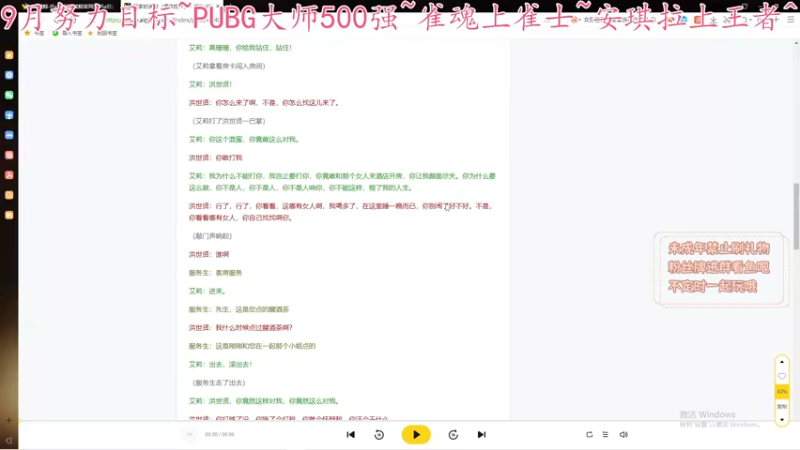Click the collapse sidebar arrow at bottom left
800x450 pixels.
pos(9,440)
